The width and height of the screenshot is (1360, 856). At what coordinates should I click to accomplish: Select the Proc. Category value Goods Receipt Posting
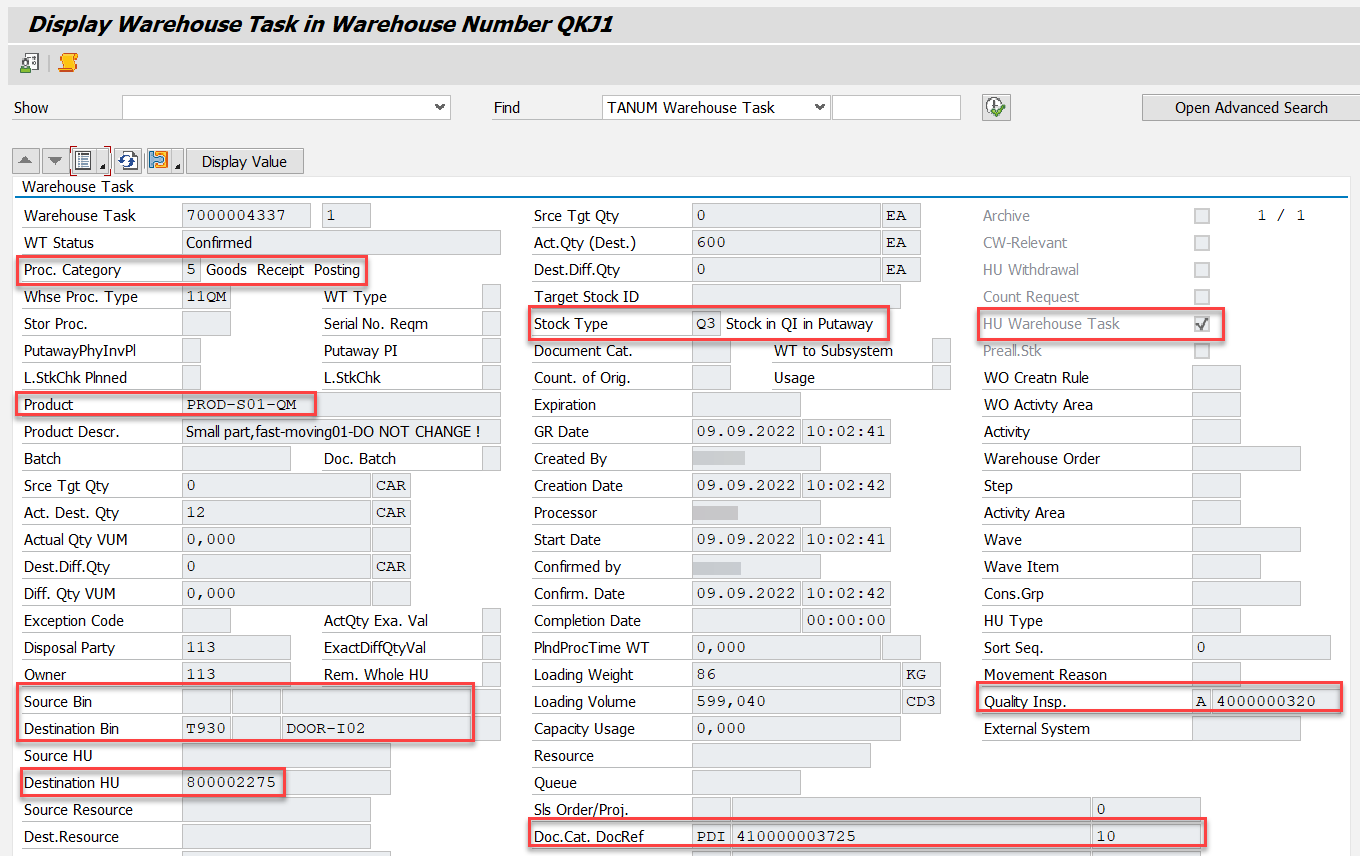point(283,270)
